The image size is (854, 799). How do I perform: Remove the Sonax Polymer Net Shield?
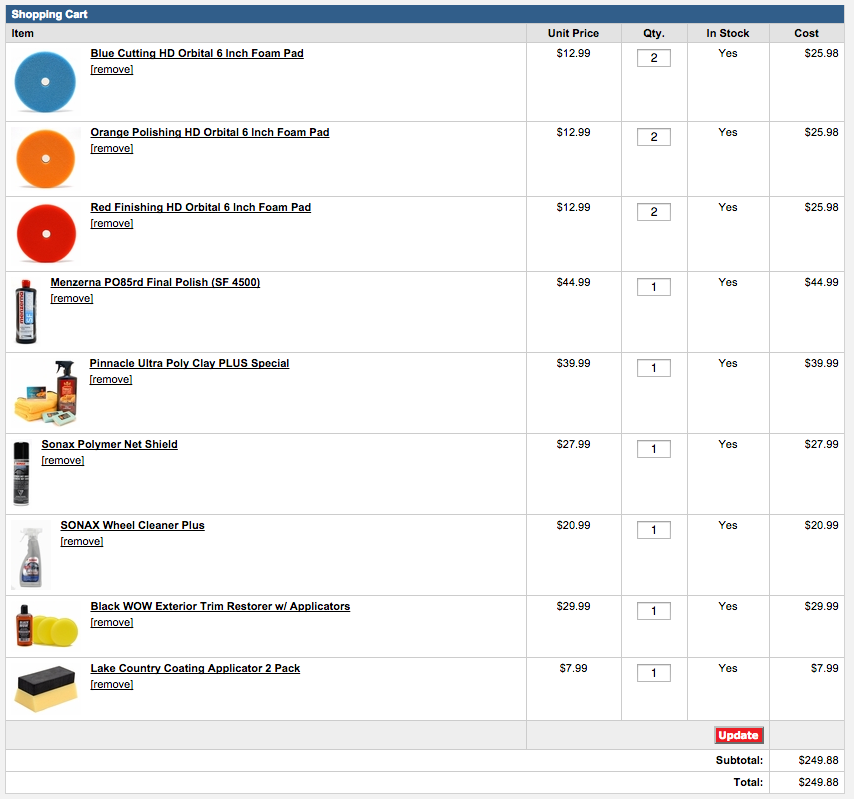63,461
